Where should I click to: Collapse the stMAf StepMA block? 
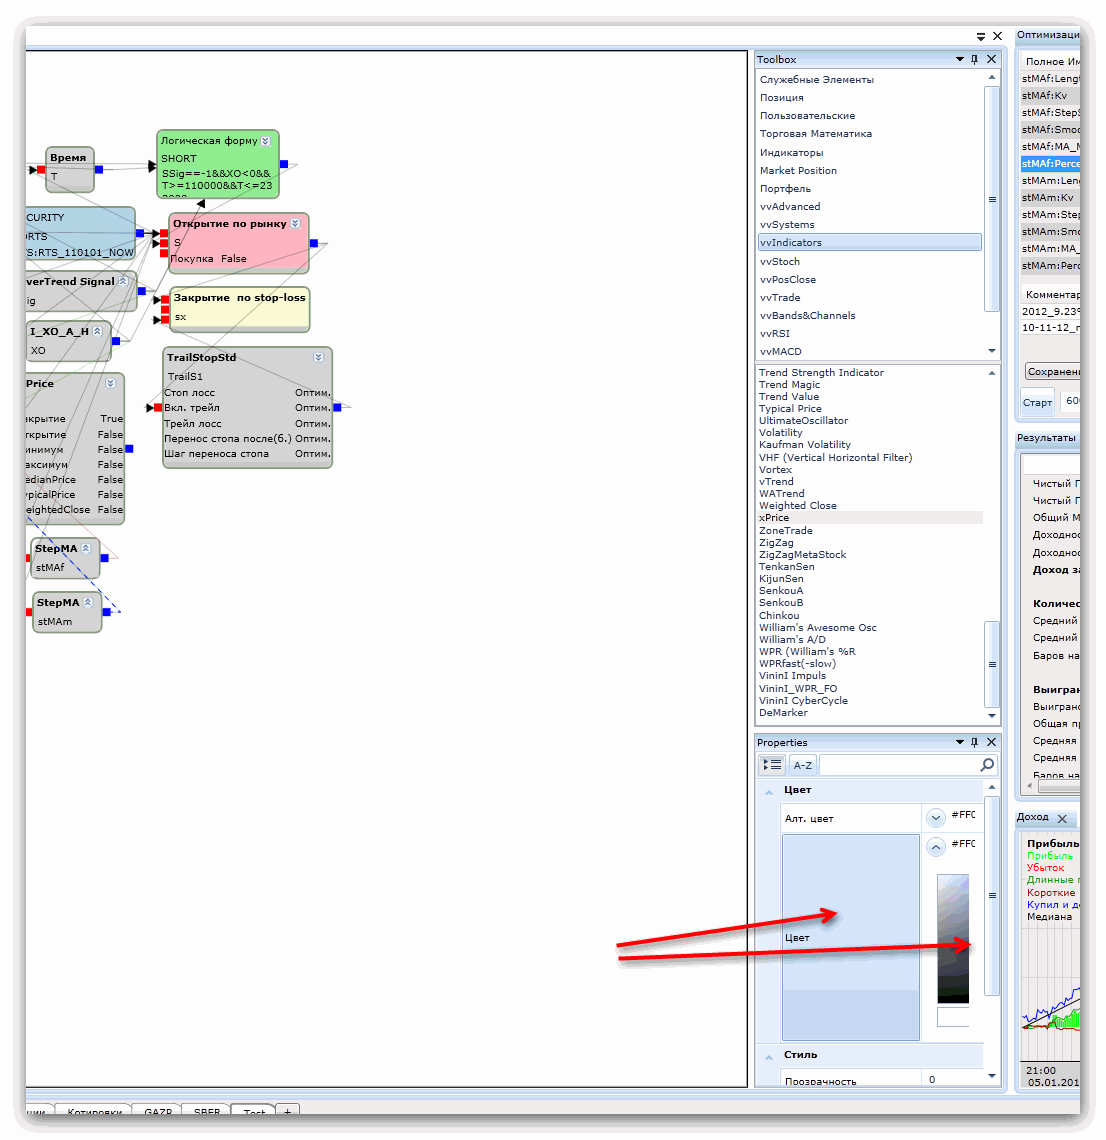click(86, 548)
